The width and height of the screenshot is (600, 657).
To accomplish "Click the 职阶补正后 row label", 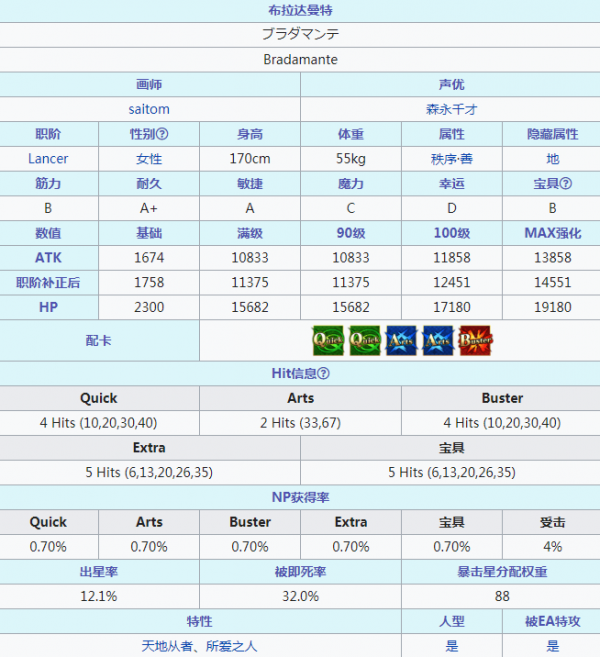I will tap(49, 282).
